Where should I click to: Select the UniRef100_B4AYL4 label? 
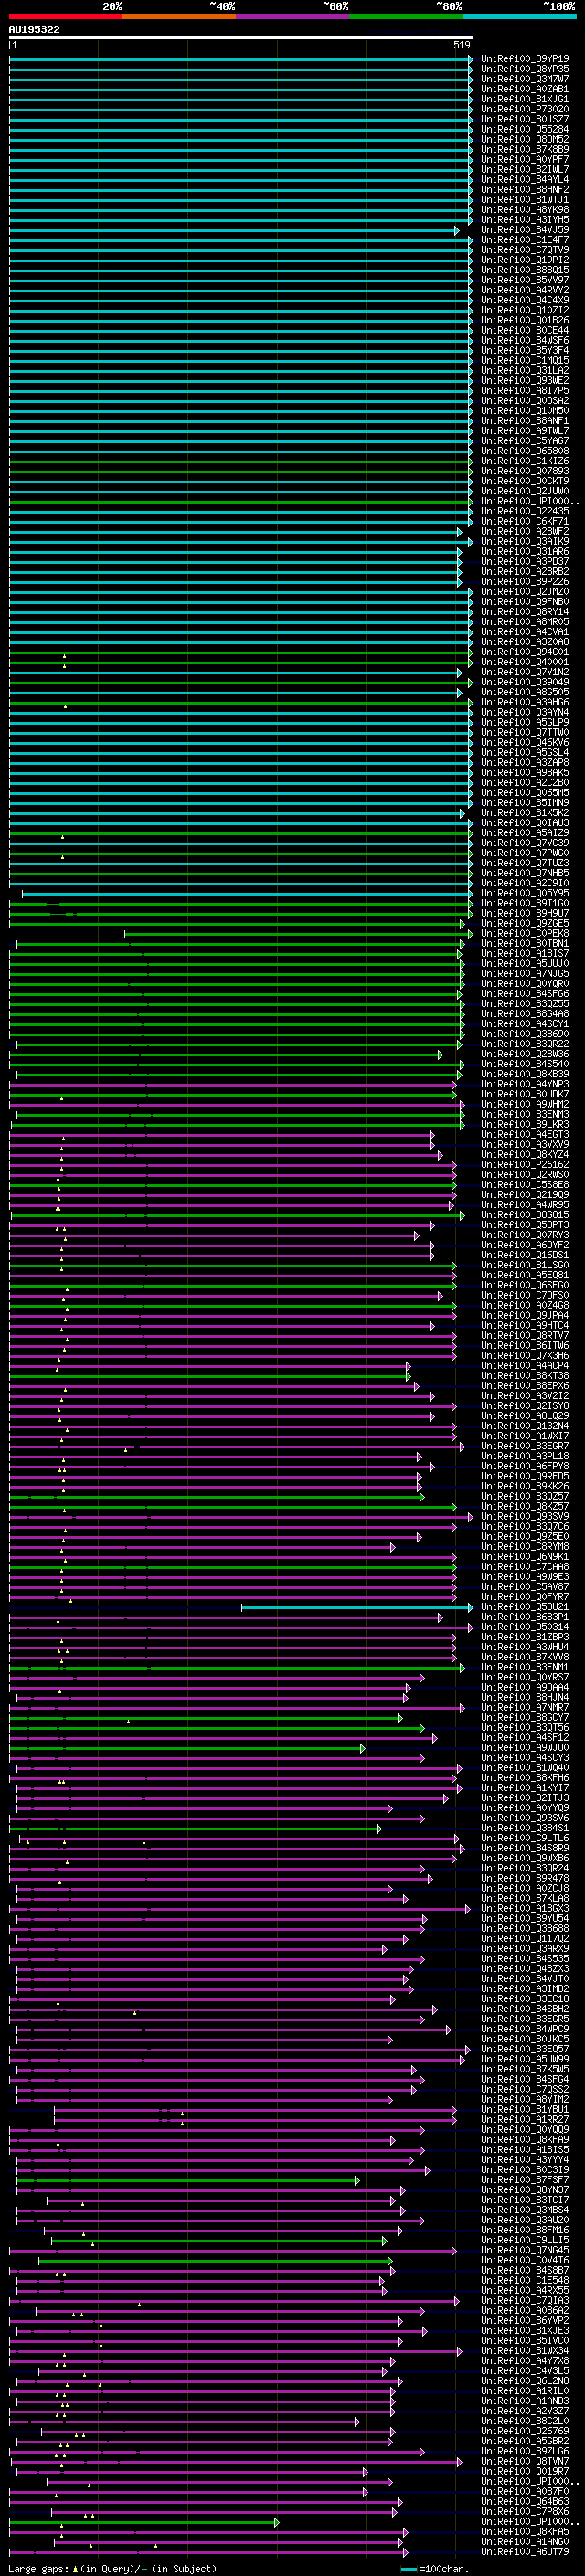[x=525, y=180]
